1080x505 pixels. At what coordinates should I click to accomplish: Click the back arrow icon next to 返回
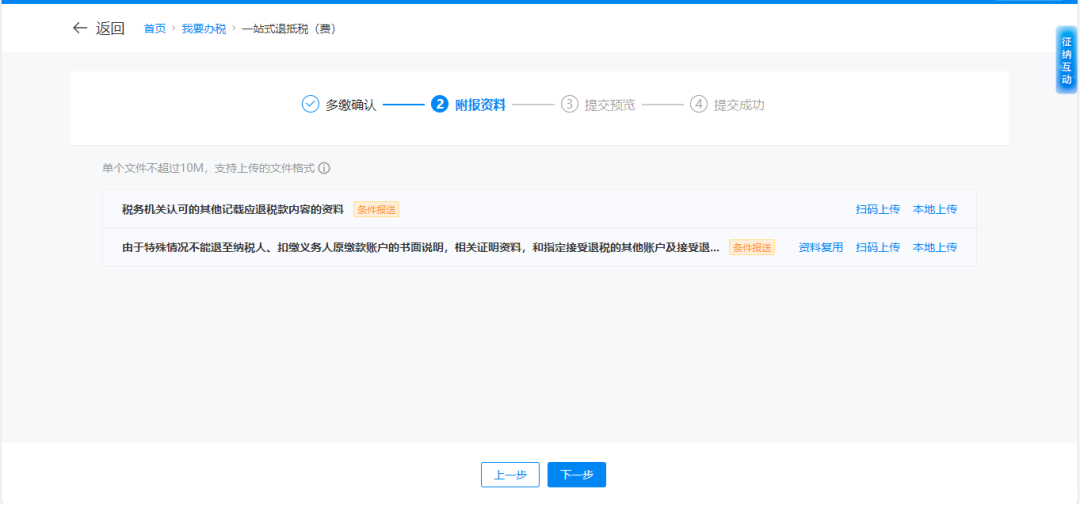click(x=80, y=28)
